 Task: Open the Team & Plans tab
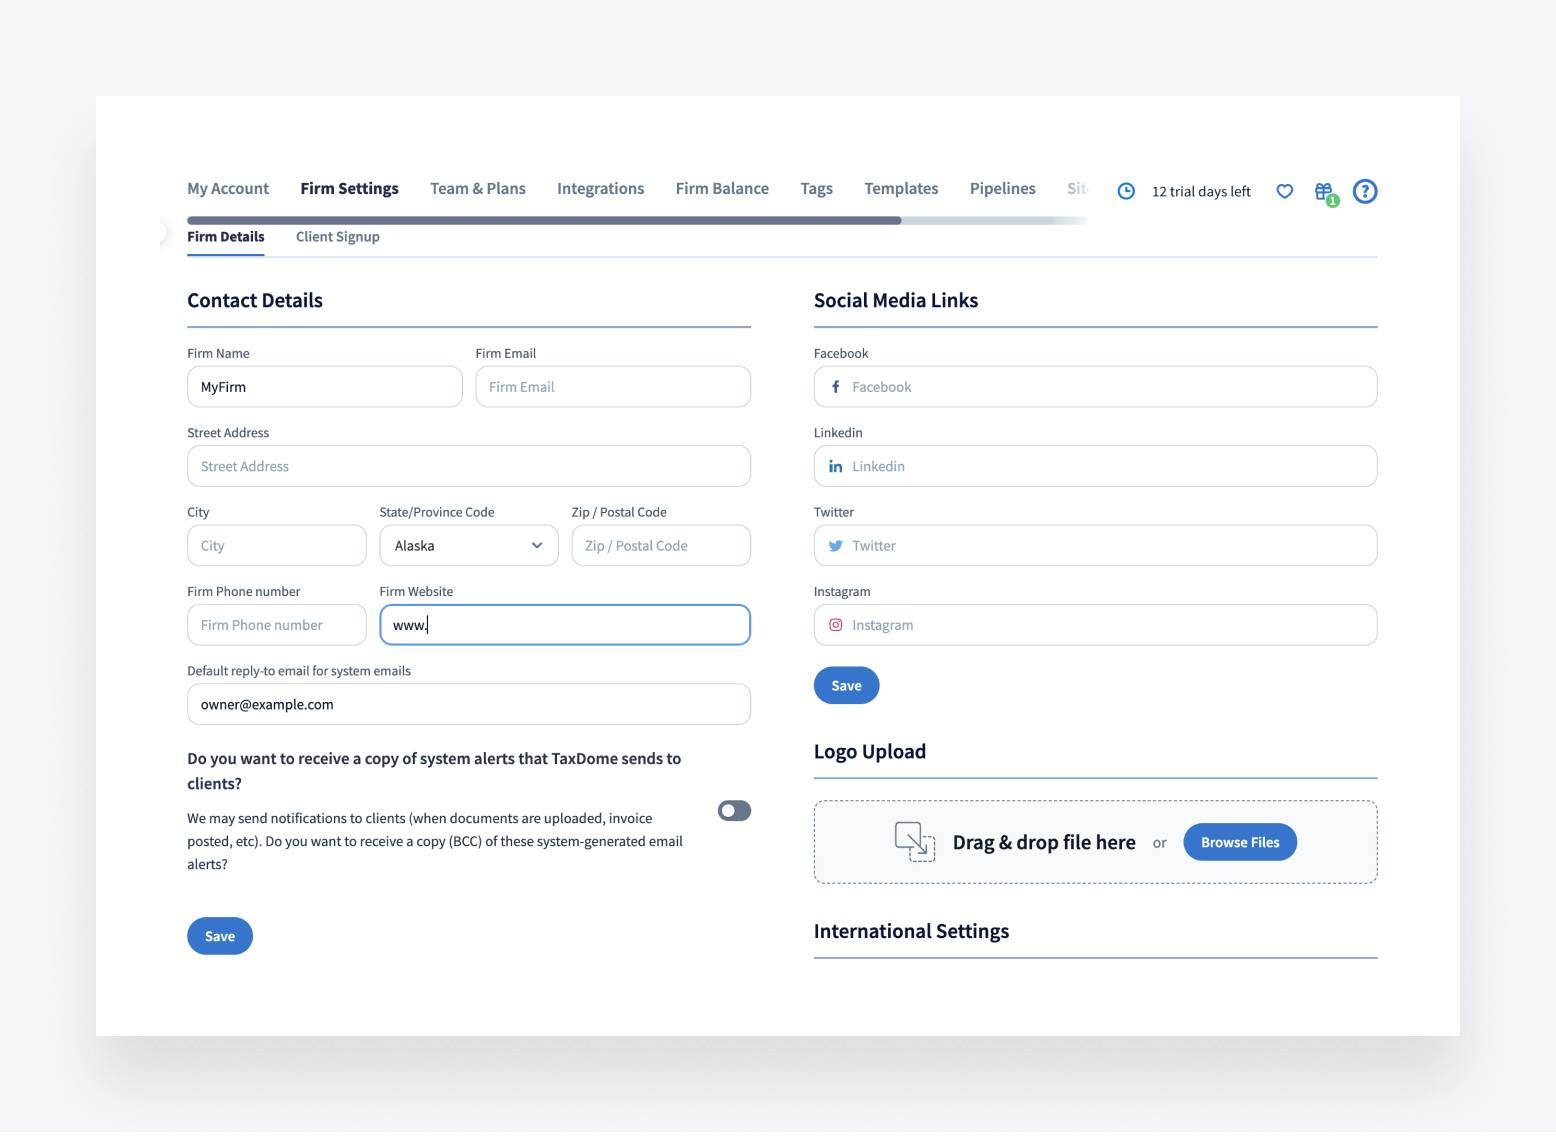[477, 189]
